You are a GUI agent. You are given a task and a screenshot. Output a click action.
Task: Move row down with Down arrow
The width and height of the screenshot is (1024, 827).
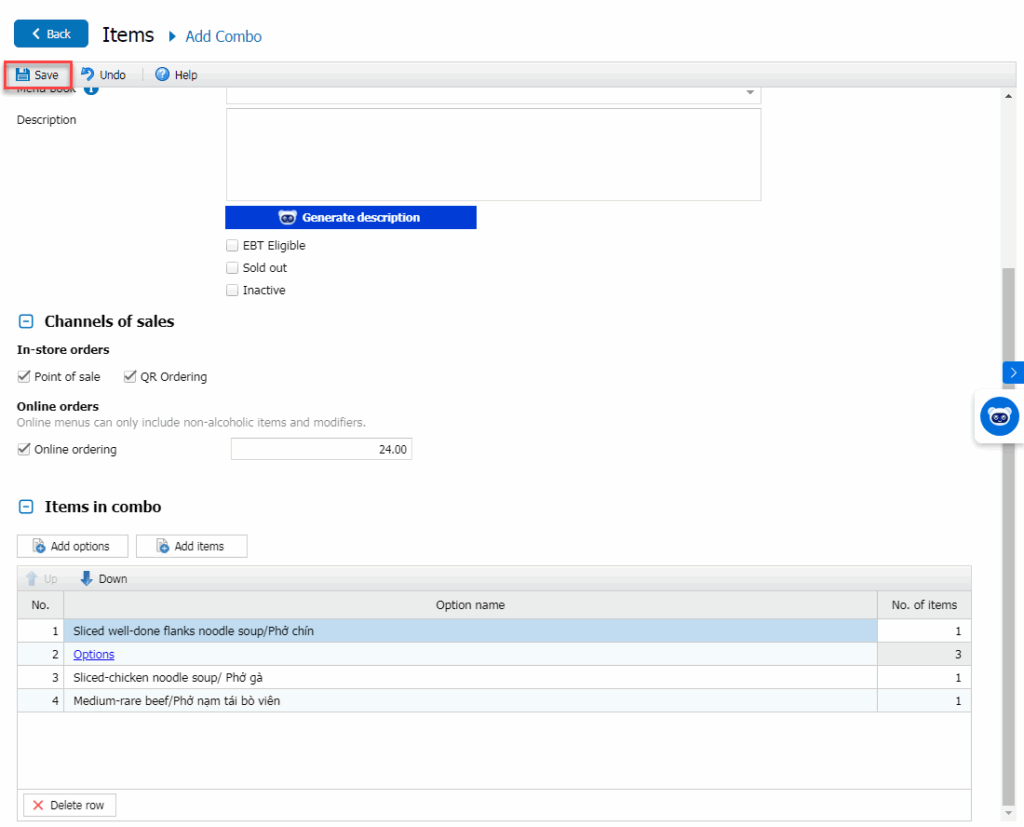[x=87, y=579]
